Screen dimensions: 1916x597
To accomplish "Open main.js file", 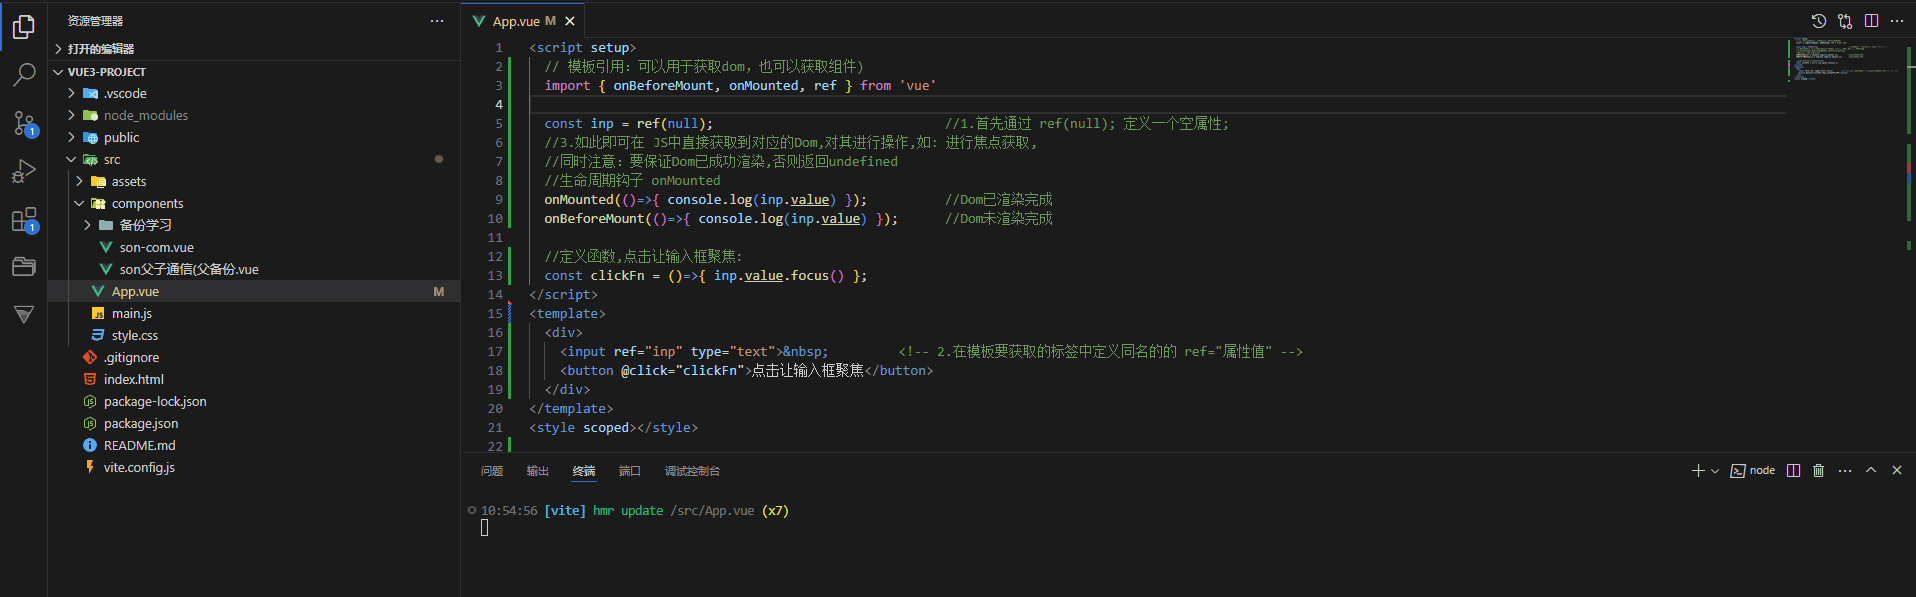I will pos(254,313).
